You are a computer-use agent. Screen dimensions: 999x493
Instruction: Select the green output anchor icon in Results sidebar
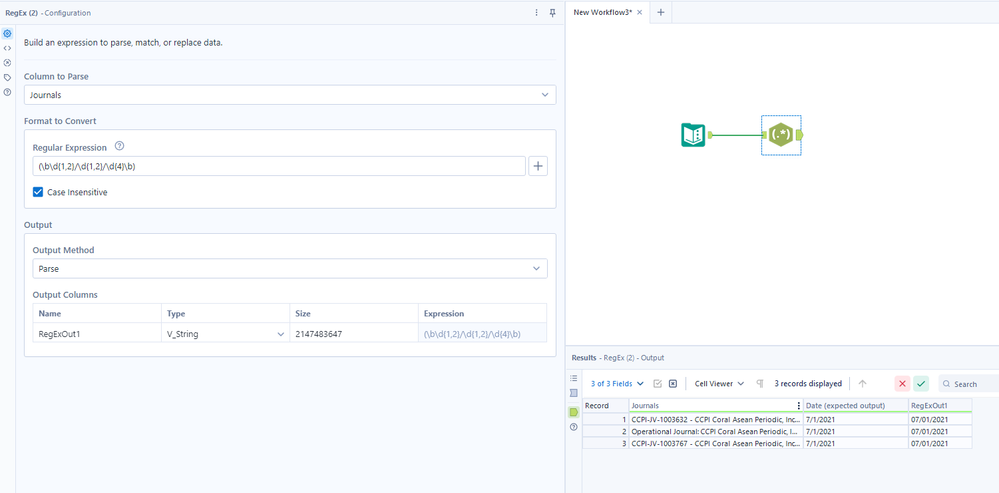(573, 412)
